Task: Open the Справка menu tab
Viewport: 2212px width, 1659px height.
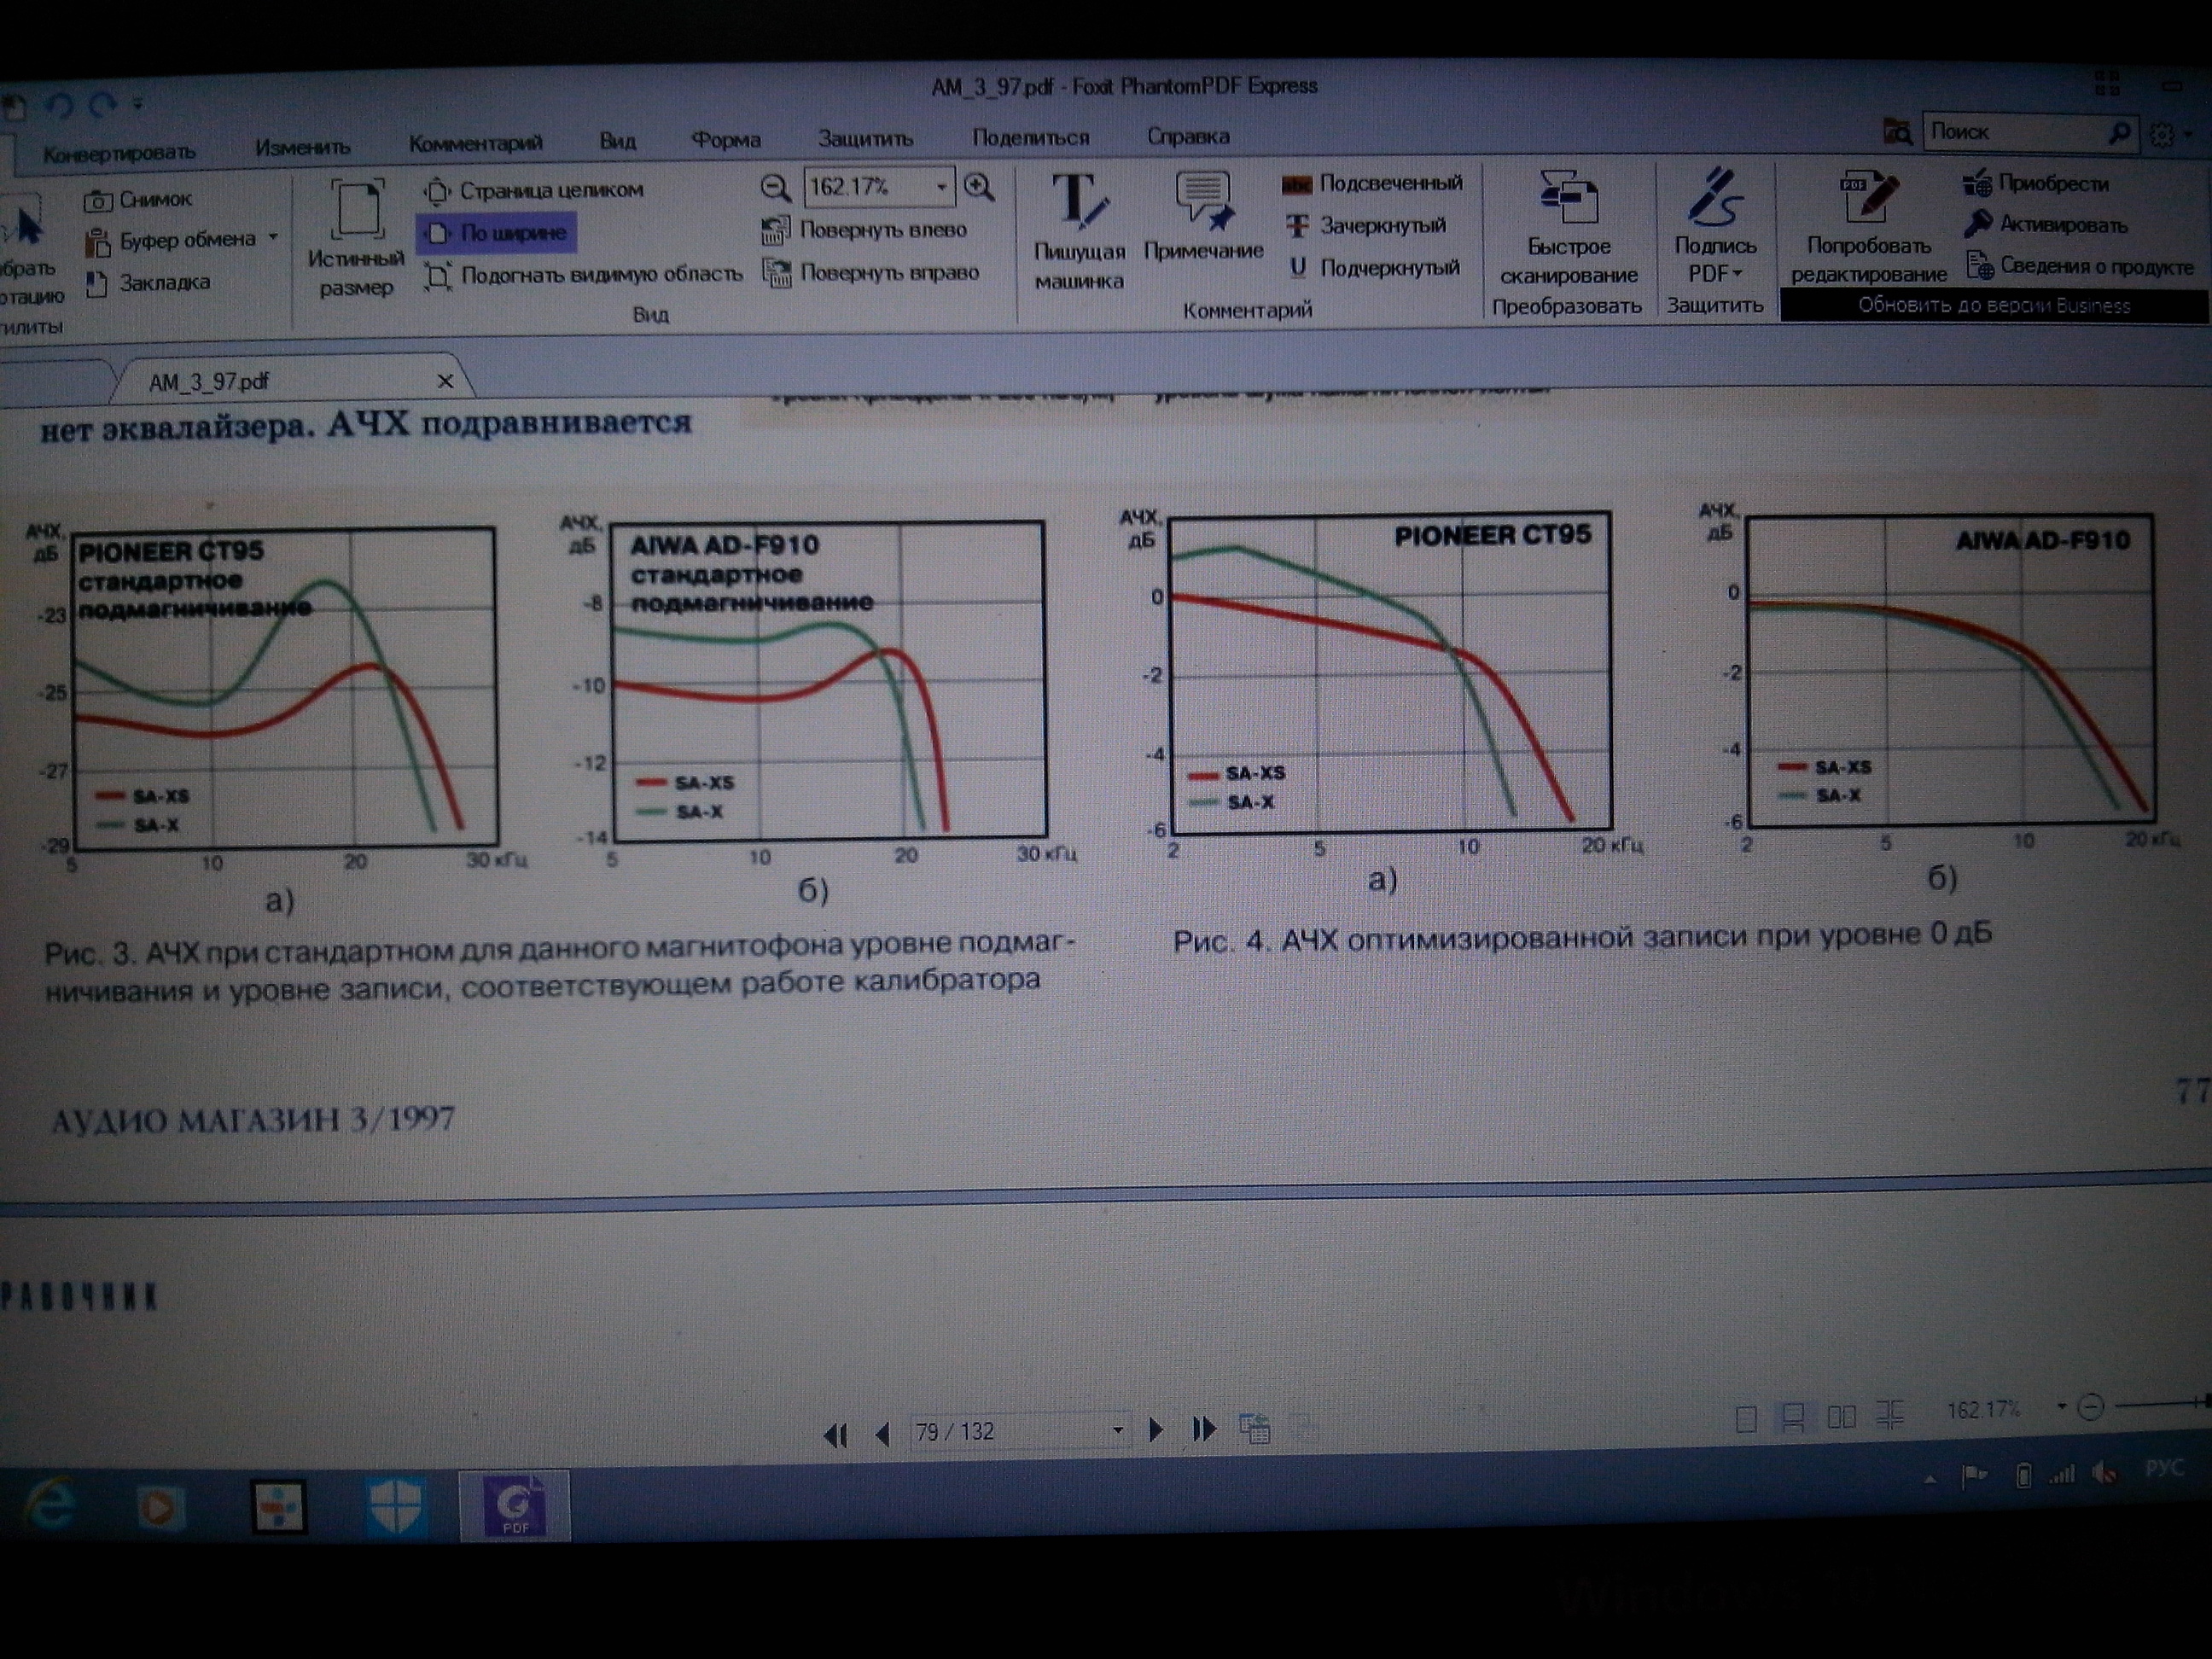Action: pos(1188,136)
